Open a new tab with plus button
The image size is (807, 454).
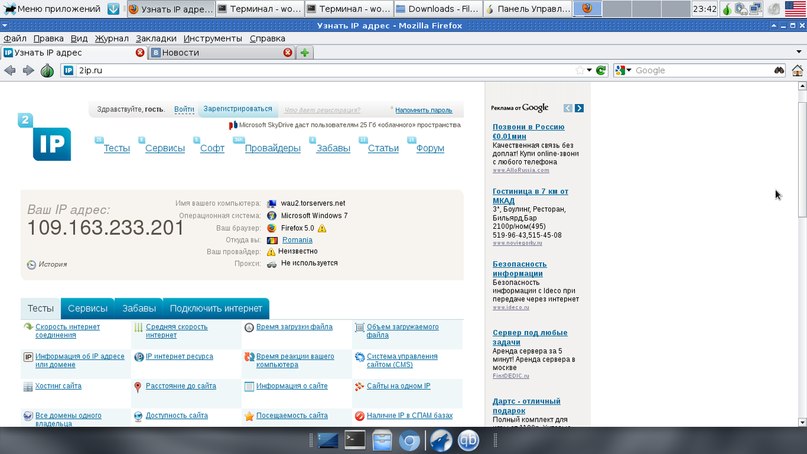tap(305, 52)
